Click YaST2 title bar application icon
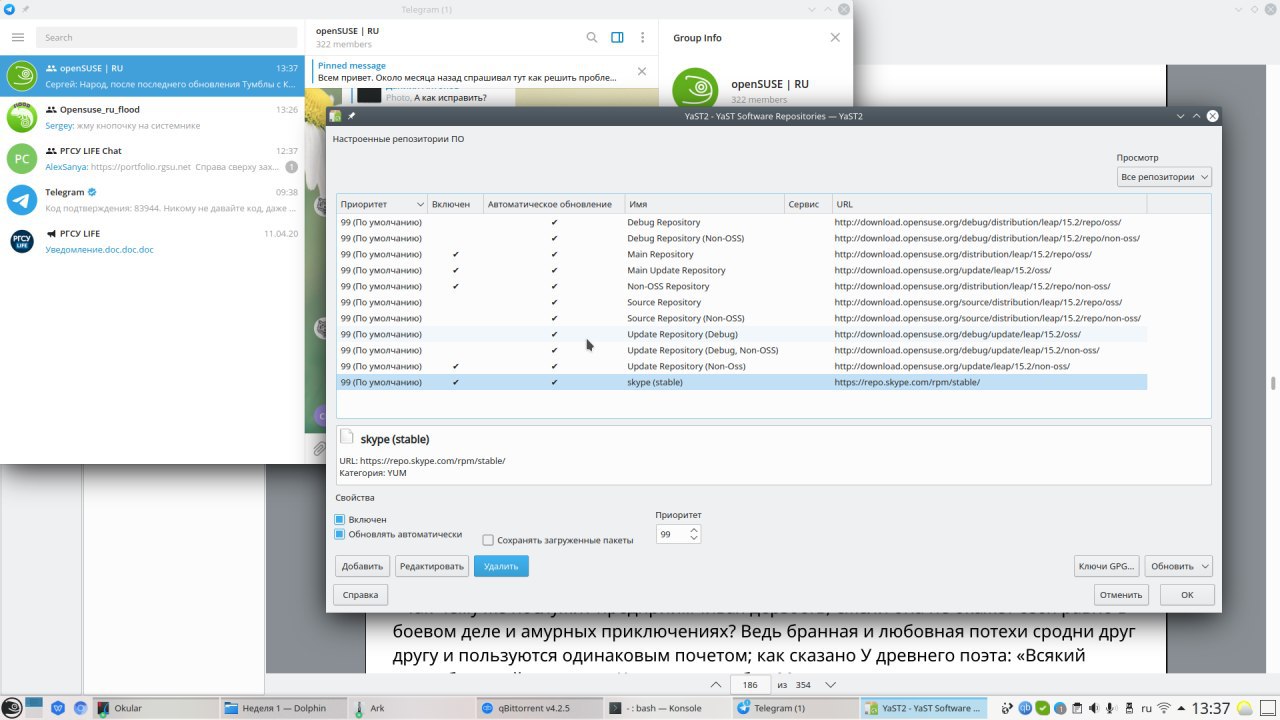The width and height of the screenshot is (1280, 720). tap(336, 116)
